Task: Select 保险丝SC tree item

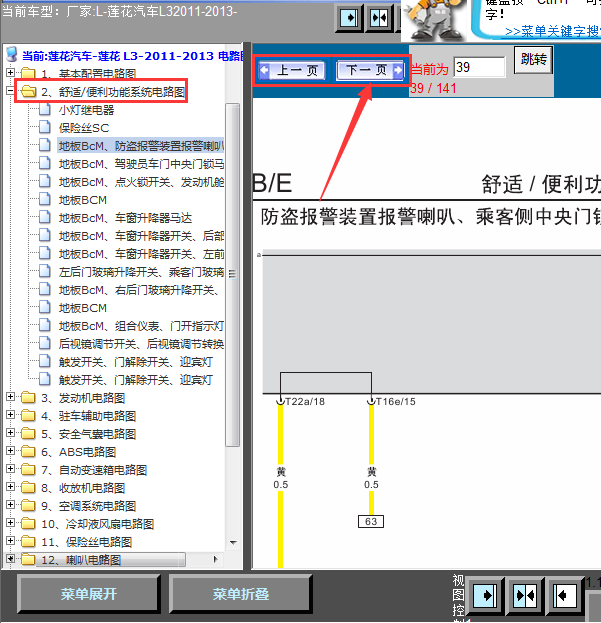Action: pyautogui.click(x=83, y=128)
